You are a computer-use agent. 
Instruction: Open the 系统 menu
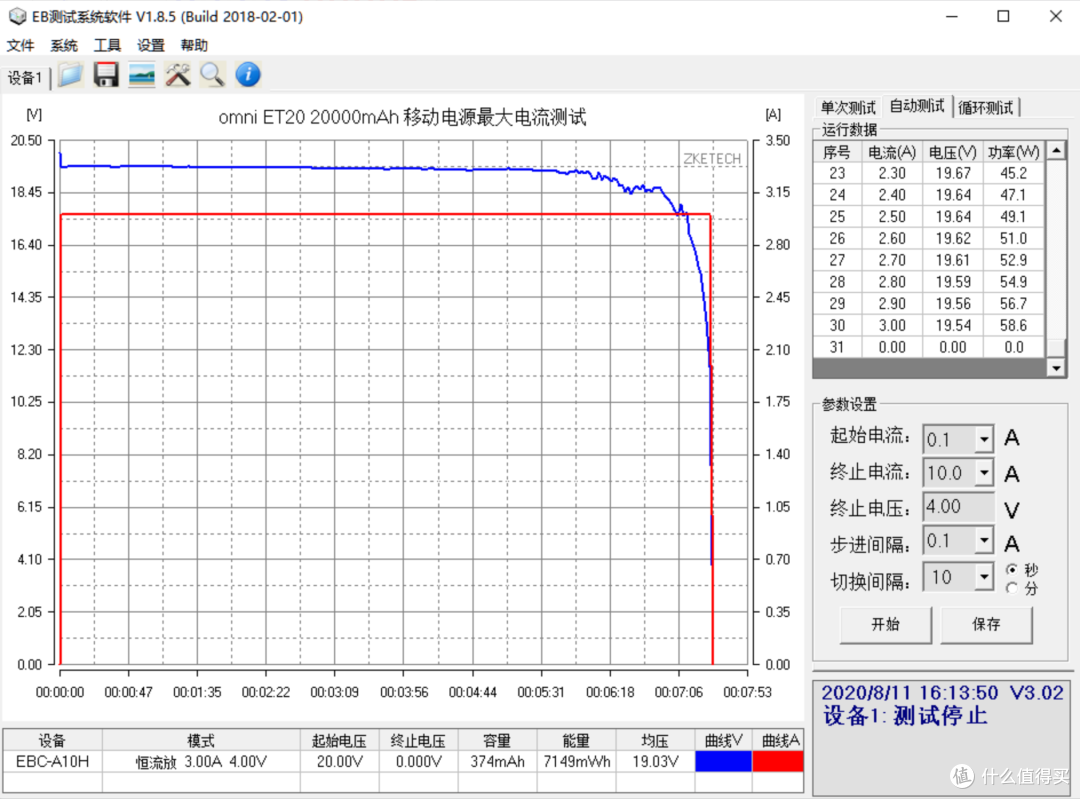pos(64,45)
